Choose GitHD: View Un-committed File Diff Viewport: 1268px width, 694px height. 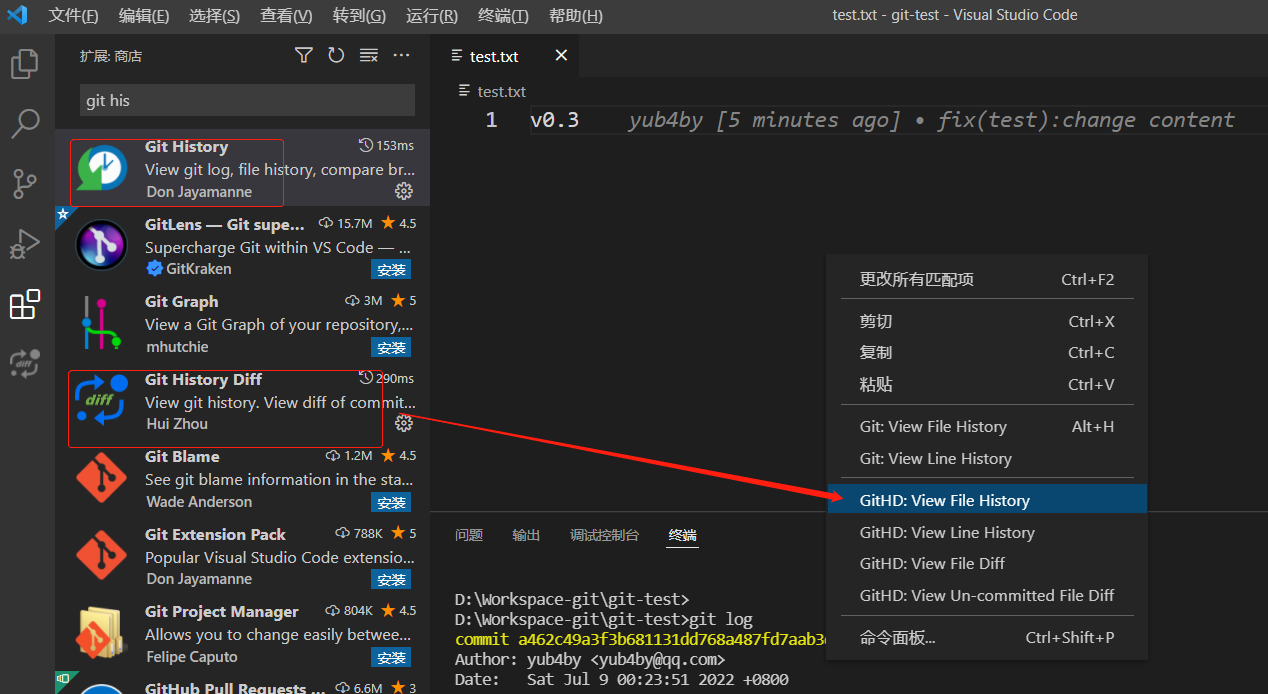pyautogui.click(x=987, y=596)
